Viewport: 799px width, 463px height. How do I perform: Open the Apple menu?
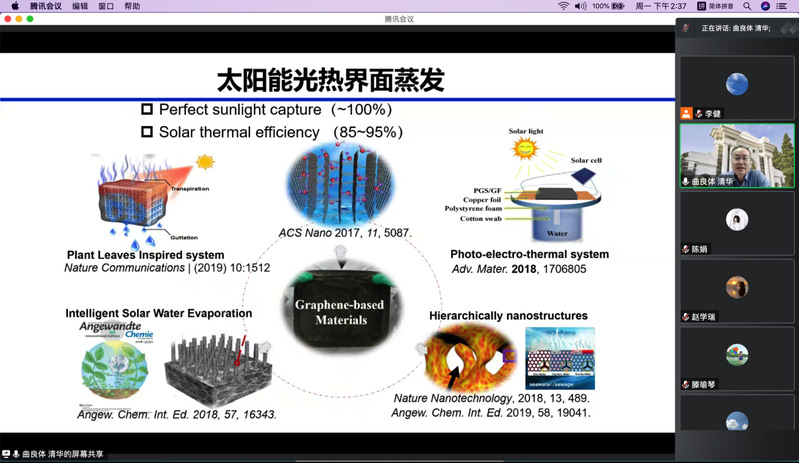(14, 6)
